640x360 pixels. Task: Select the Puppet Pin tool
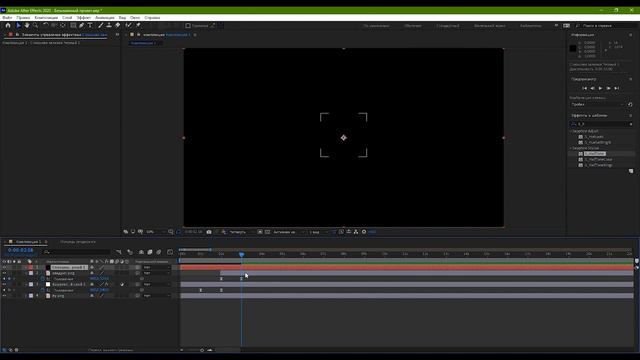(x=138, y=25)
